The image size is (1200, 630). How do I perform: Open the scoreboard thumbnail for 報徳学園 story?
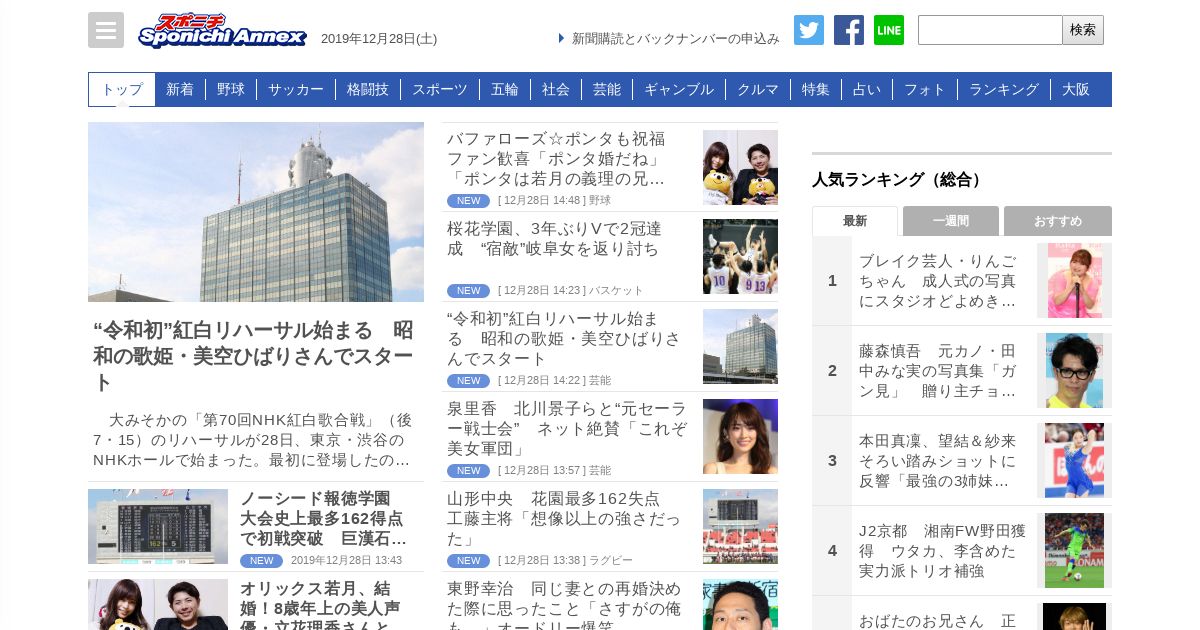click(x=158, y=526)
